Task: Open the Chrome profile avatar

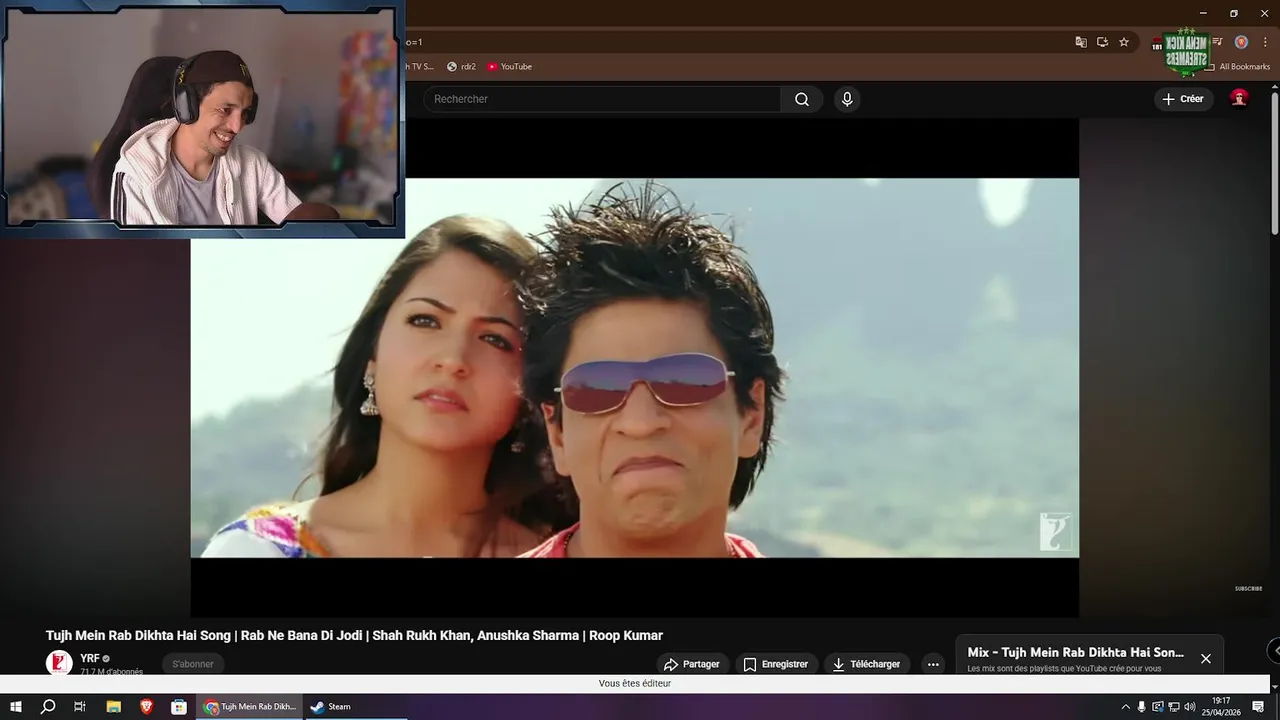Action: [x=1241, y=42]
